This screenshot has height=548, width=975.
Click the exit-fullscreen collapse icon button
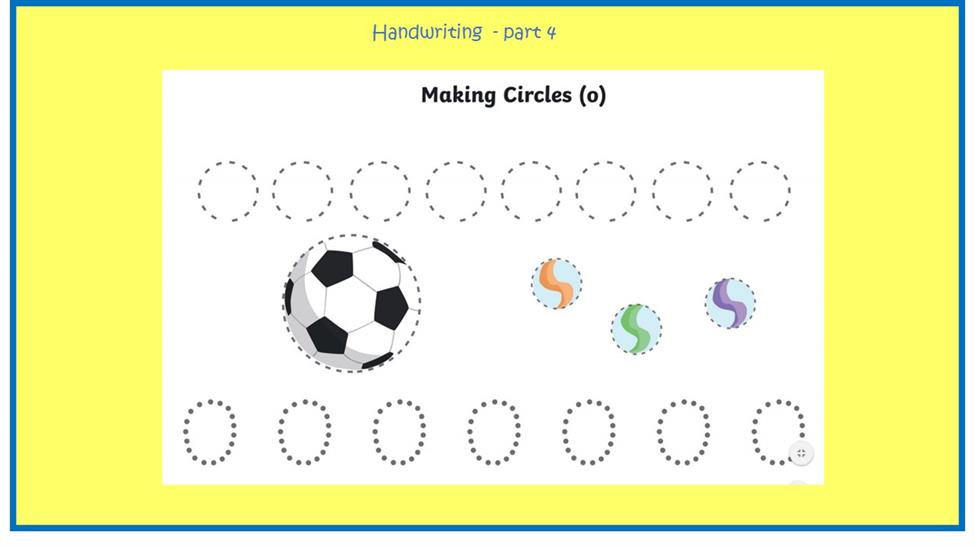point(801,453)
